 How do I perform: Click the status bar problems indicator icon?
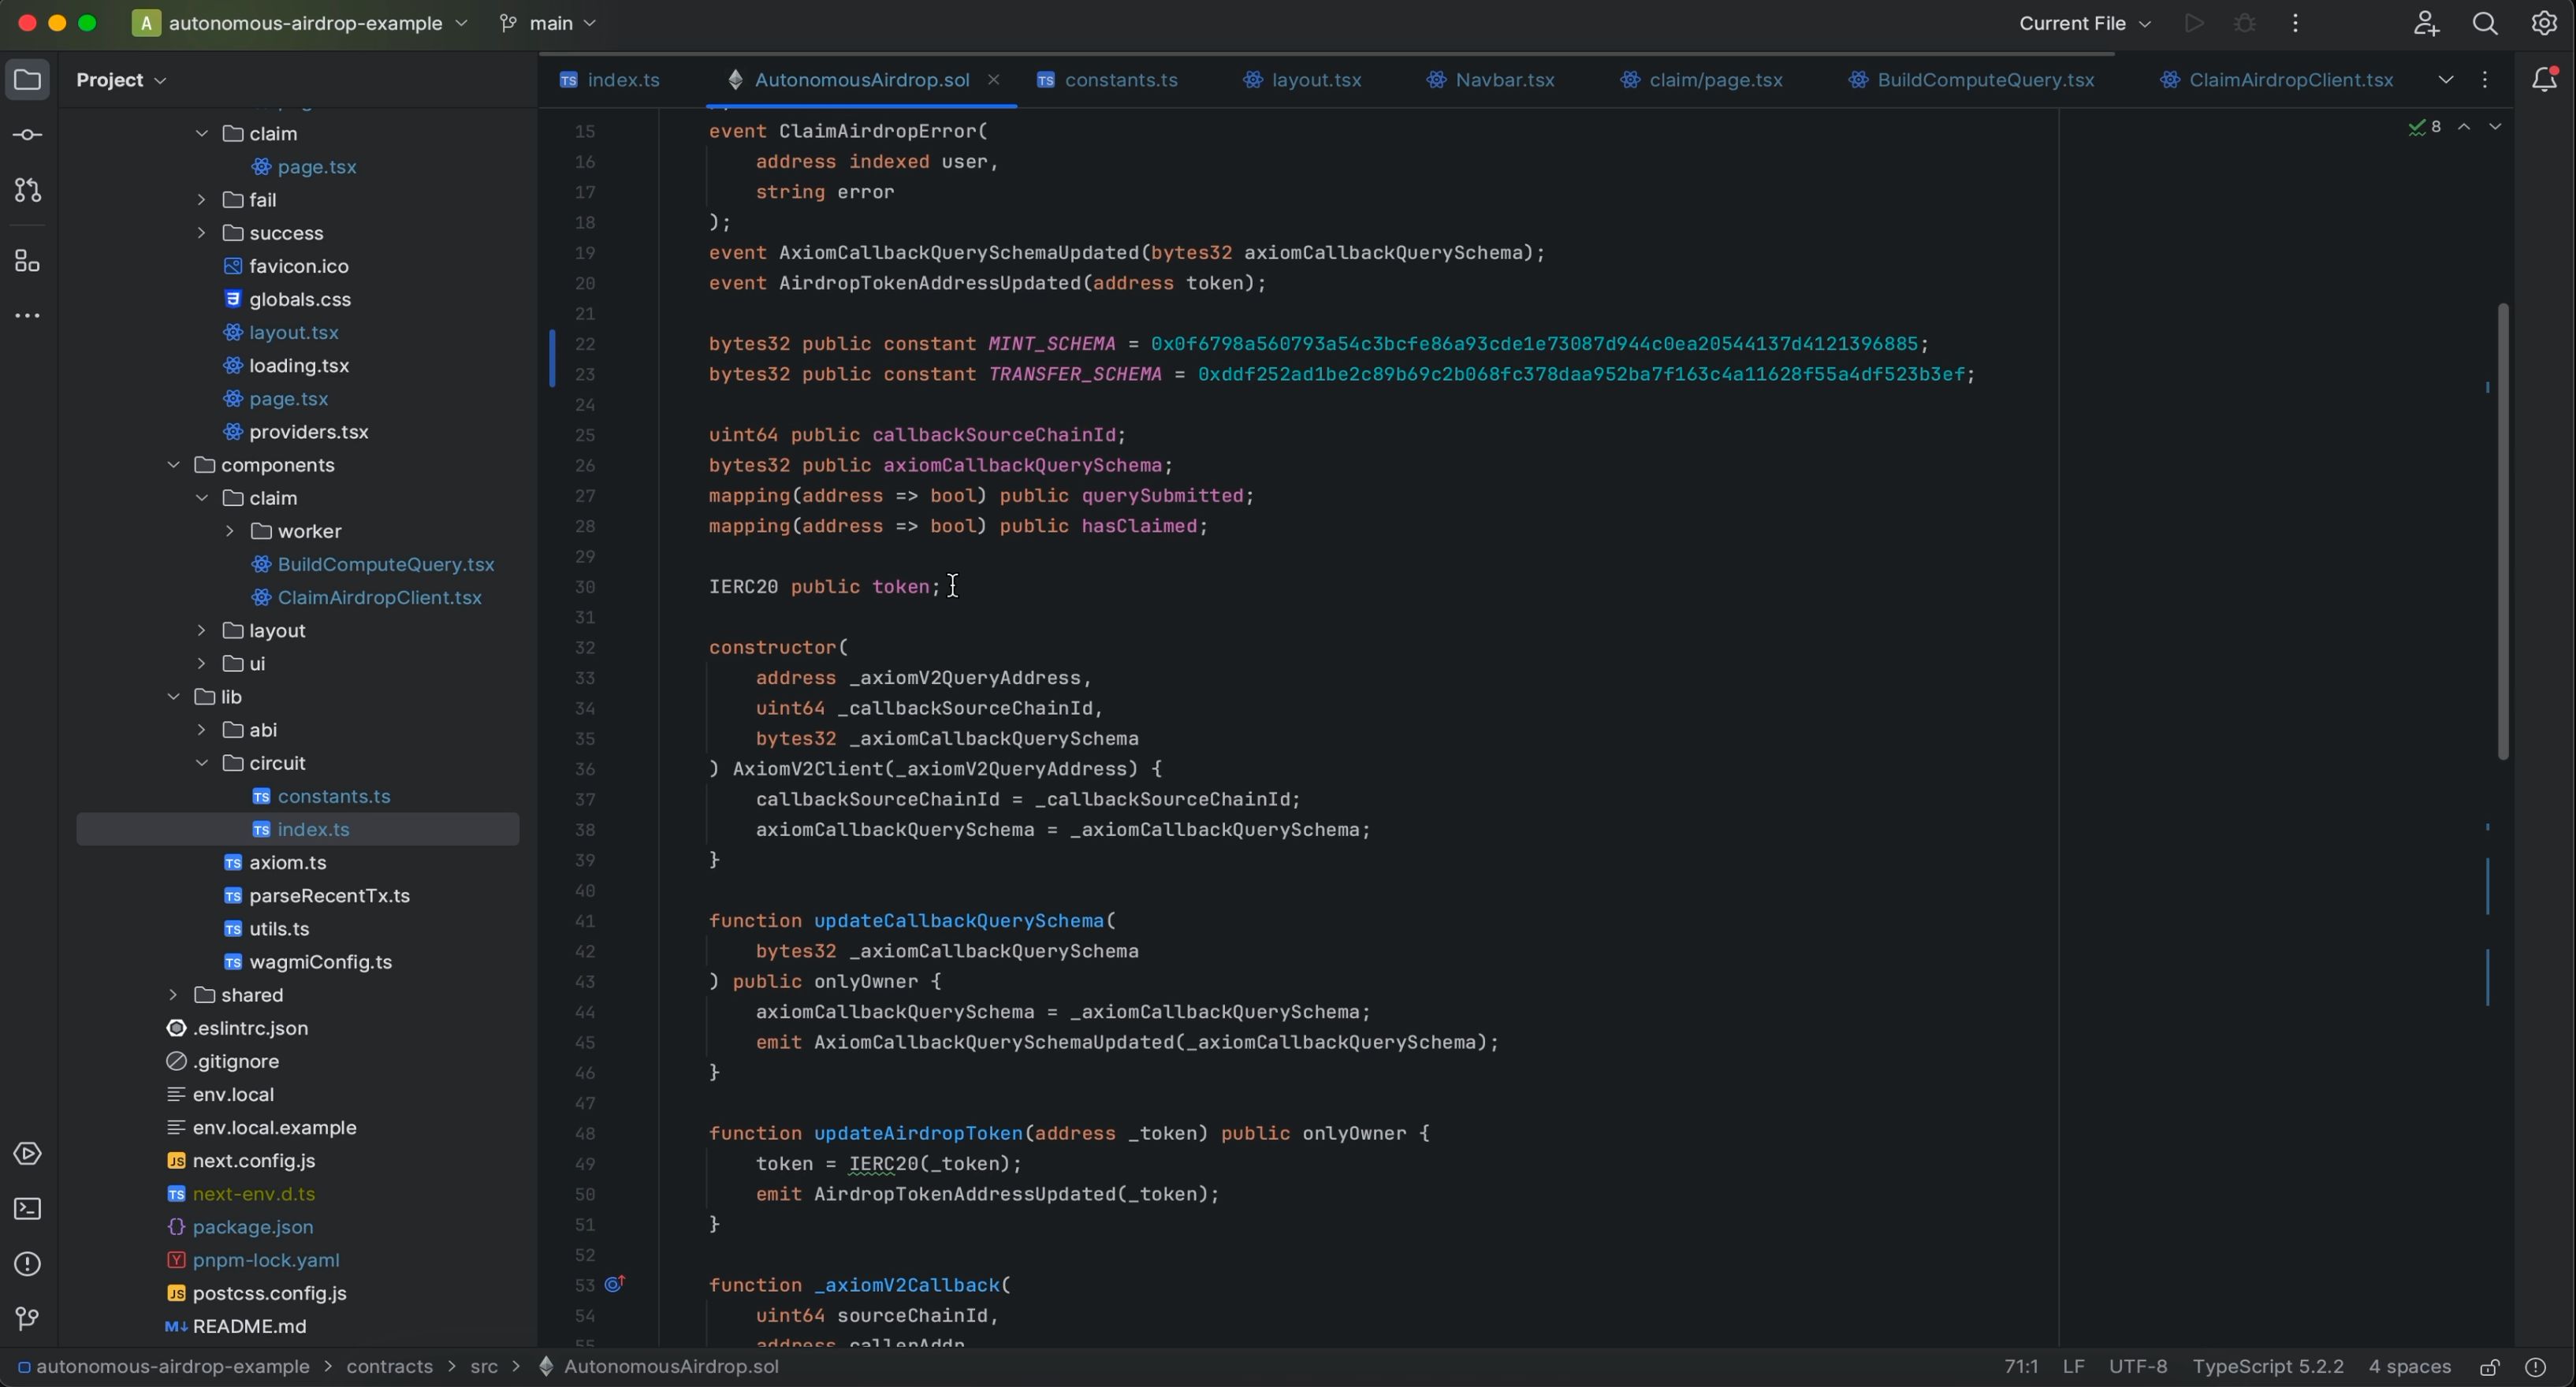coord(2536,1367)
